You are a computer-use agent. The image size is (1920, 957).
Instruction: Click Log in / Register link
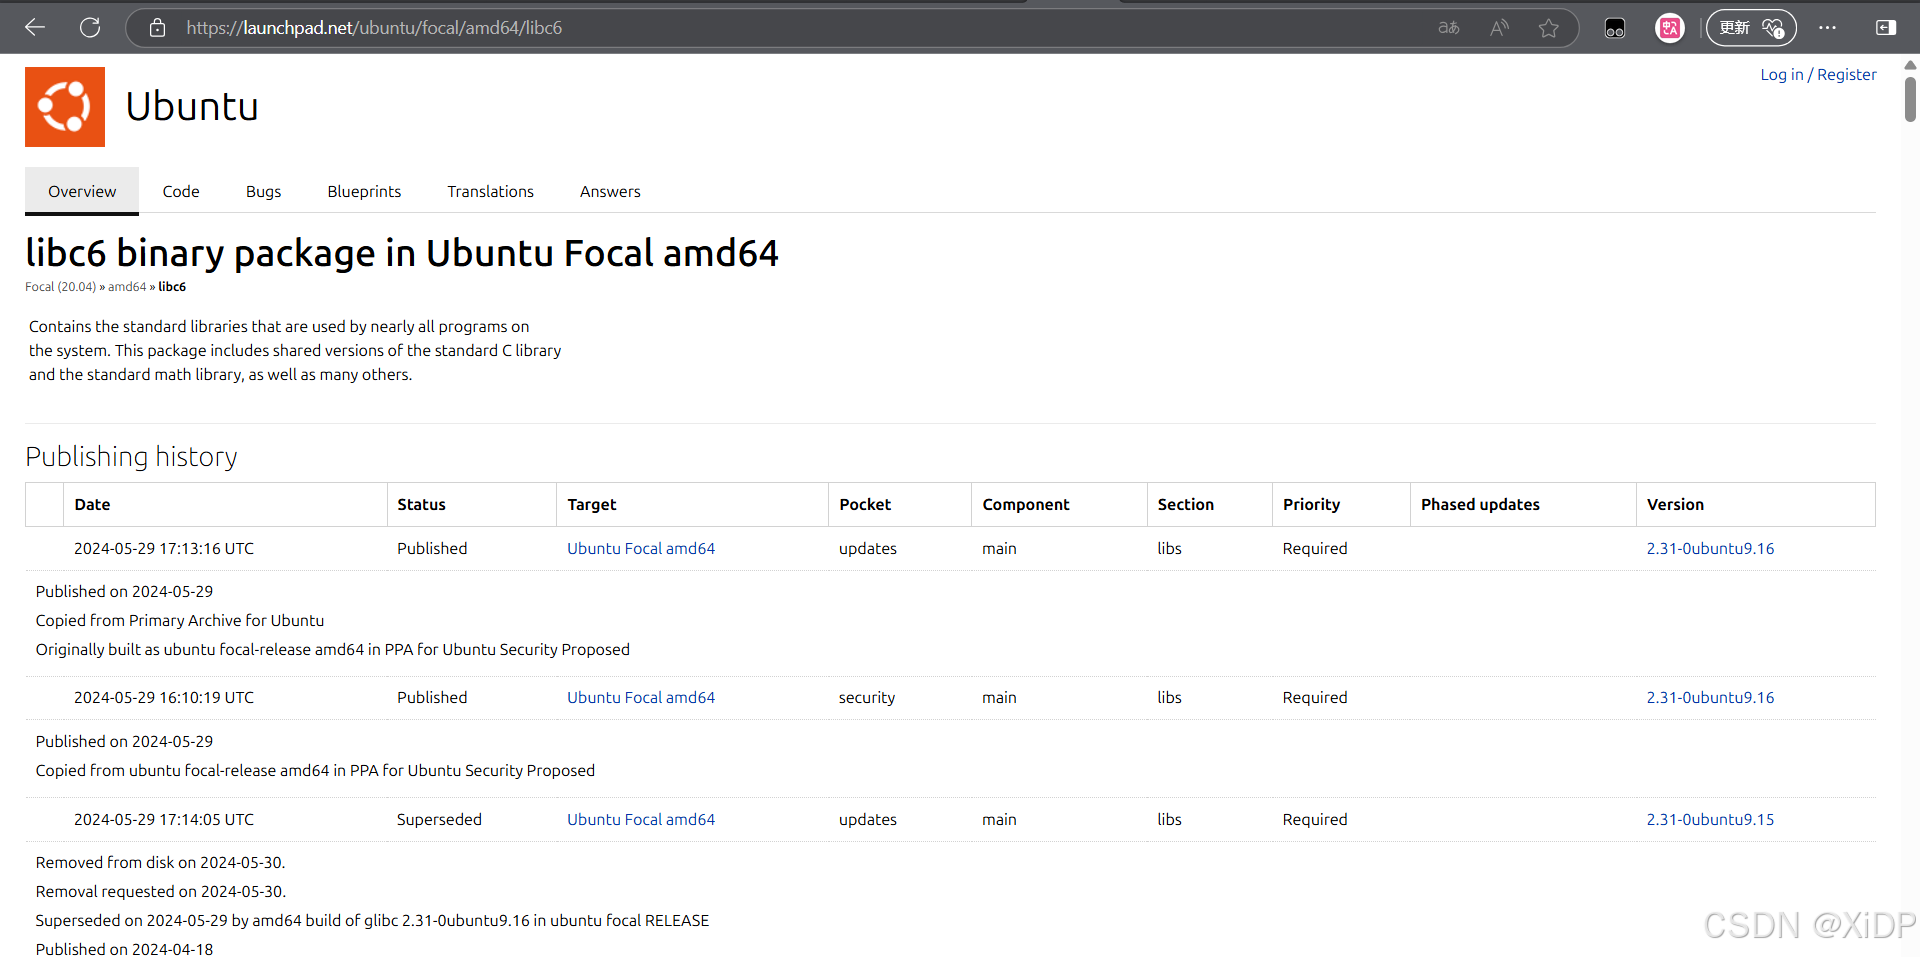click(1818, 74)
